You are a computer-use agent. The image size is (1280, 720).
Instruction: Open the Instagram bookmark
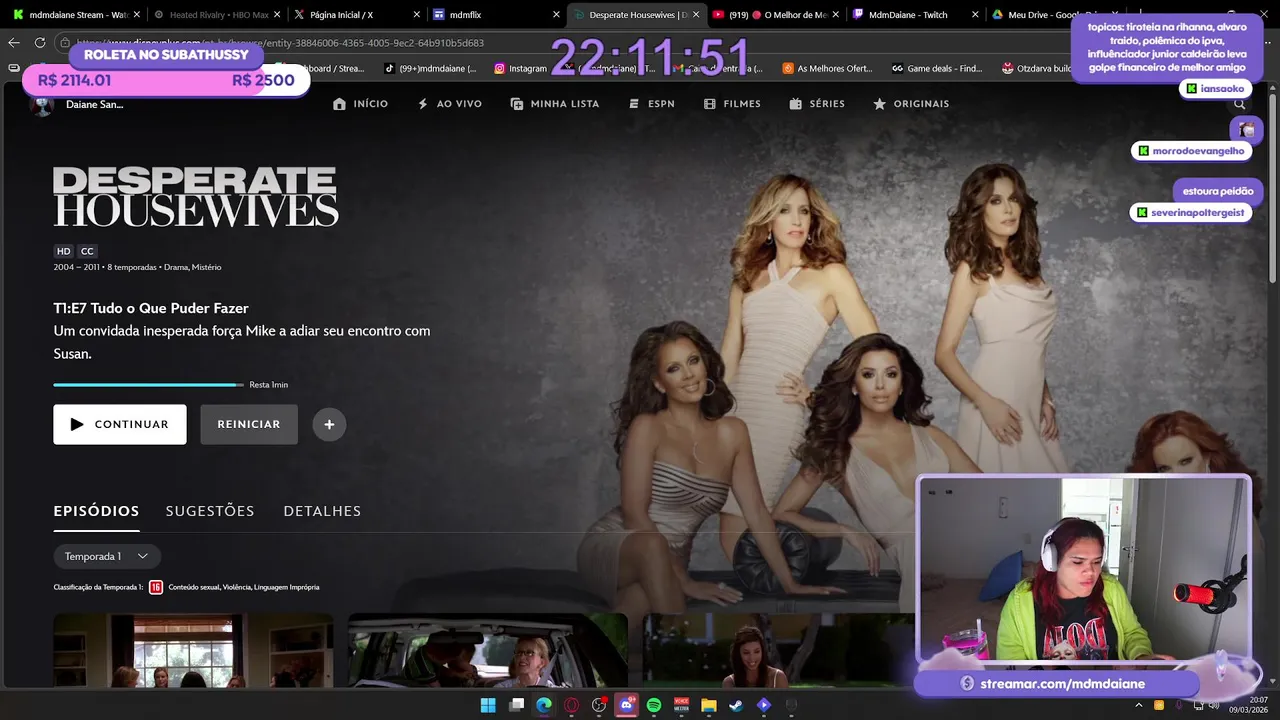coord(520,68)
